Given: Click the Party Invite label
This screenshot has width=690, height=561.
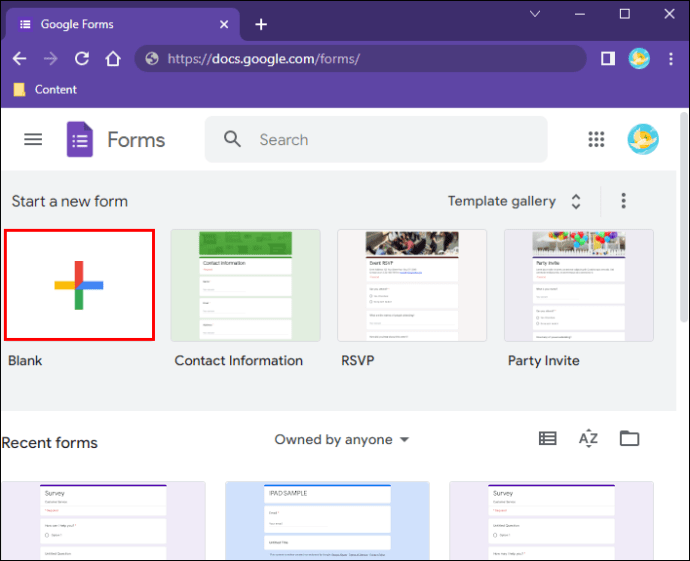Looking at the screenshot, I should [x=543, y=361].
